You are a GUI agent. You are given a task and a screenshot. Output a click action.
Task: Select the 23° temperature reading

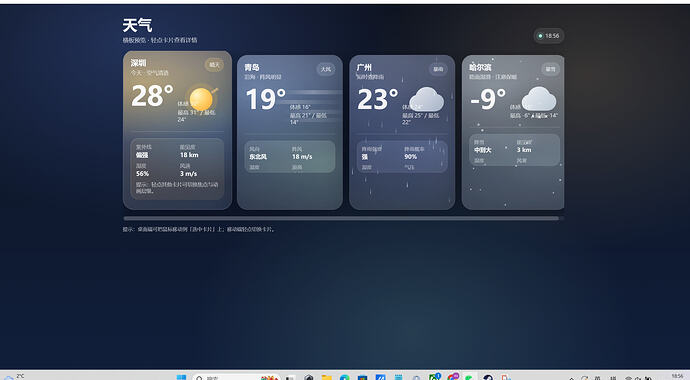point(378,99)
